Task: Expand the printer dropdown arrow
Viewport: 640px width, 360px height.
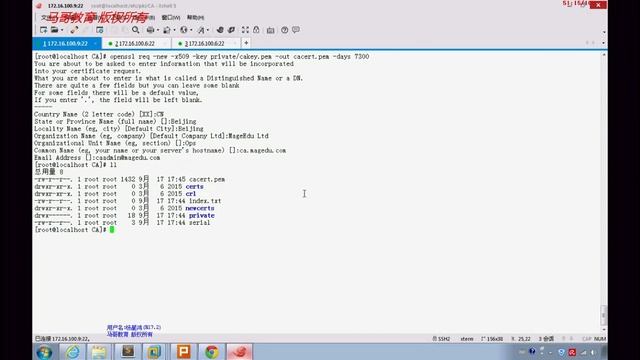Action: (158, 30)
